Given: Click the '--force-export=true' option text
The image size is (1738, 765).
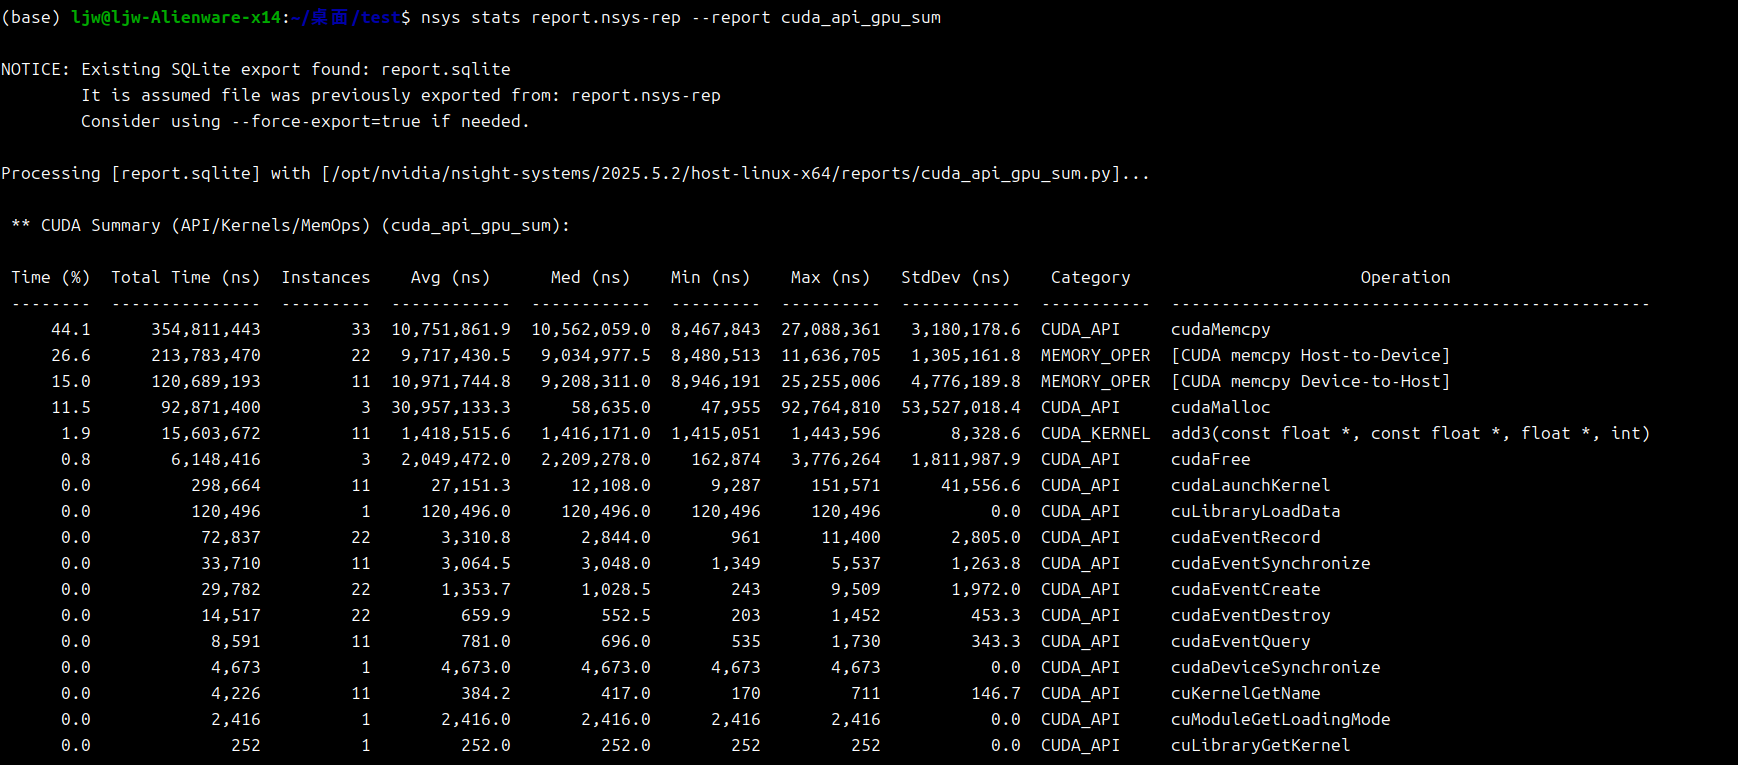Looking at the screenshot, I should pos(325,121).
